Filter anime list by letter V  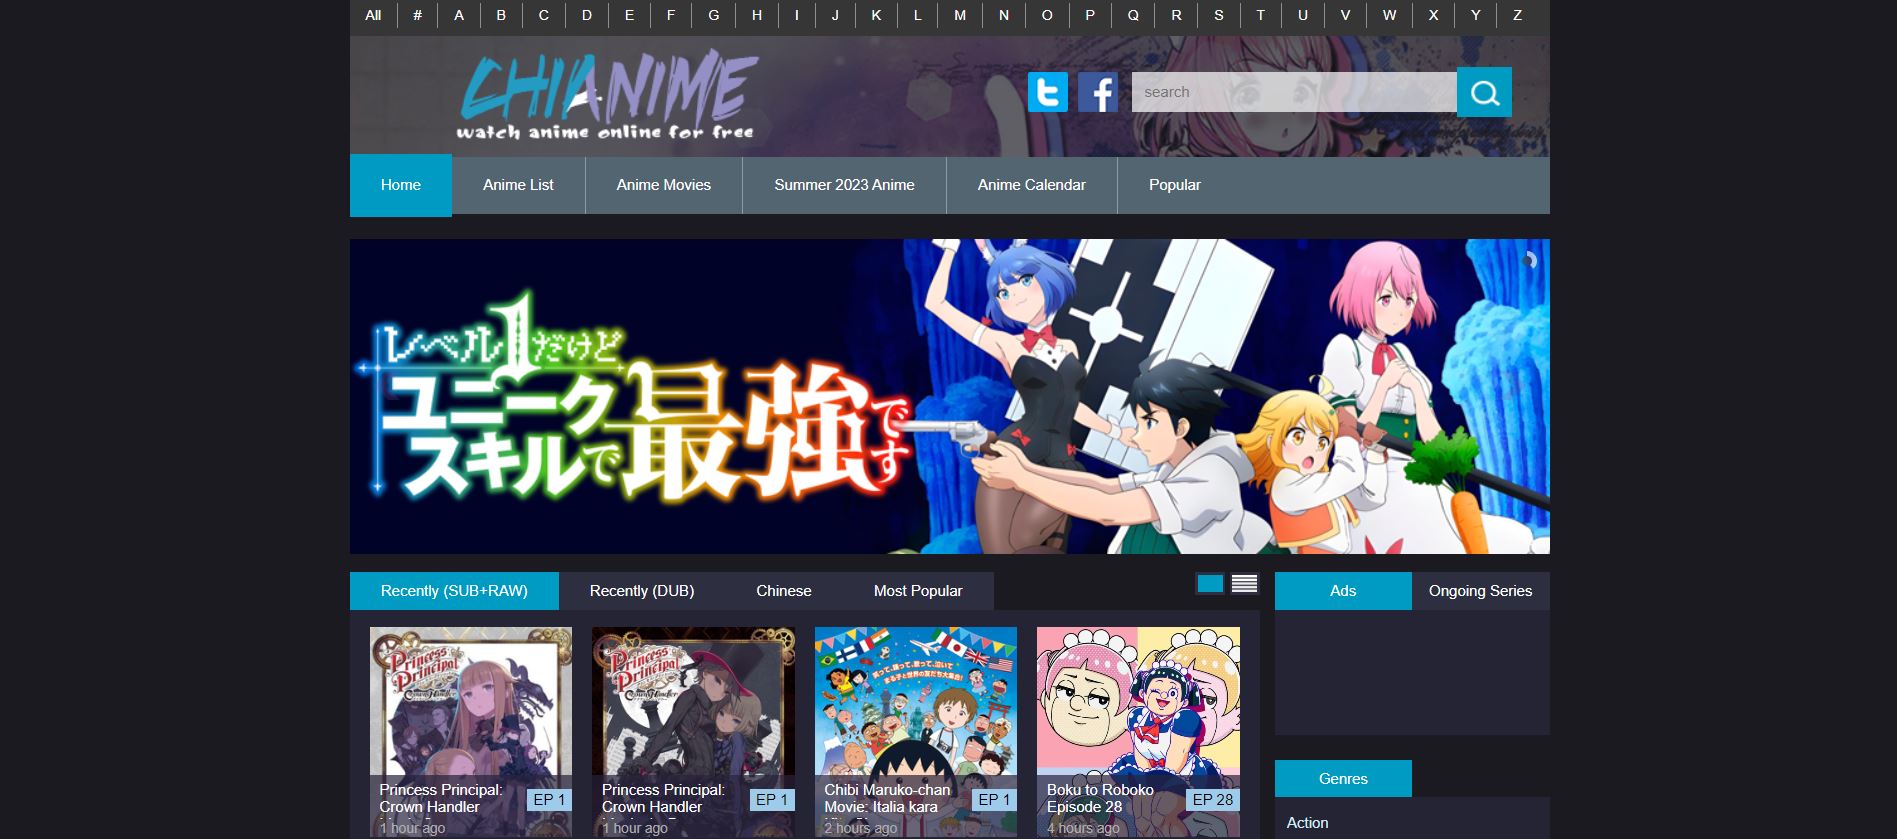[x=1345, y=15]
